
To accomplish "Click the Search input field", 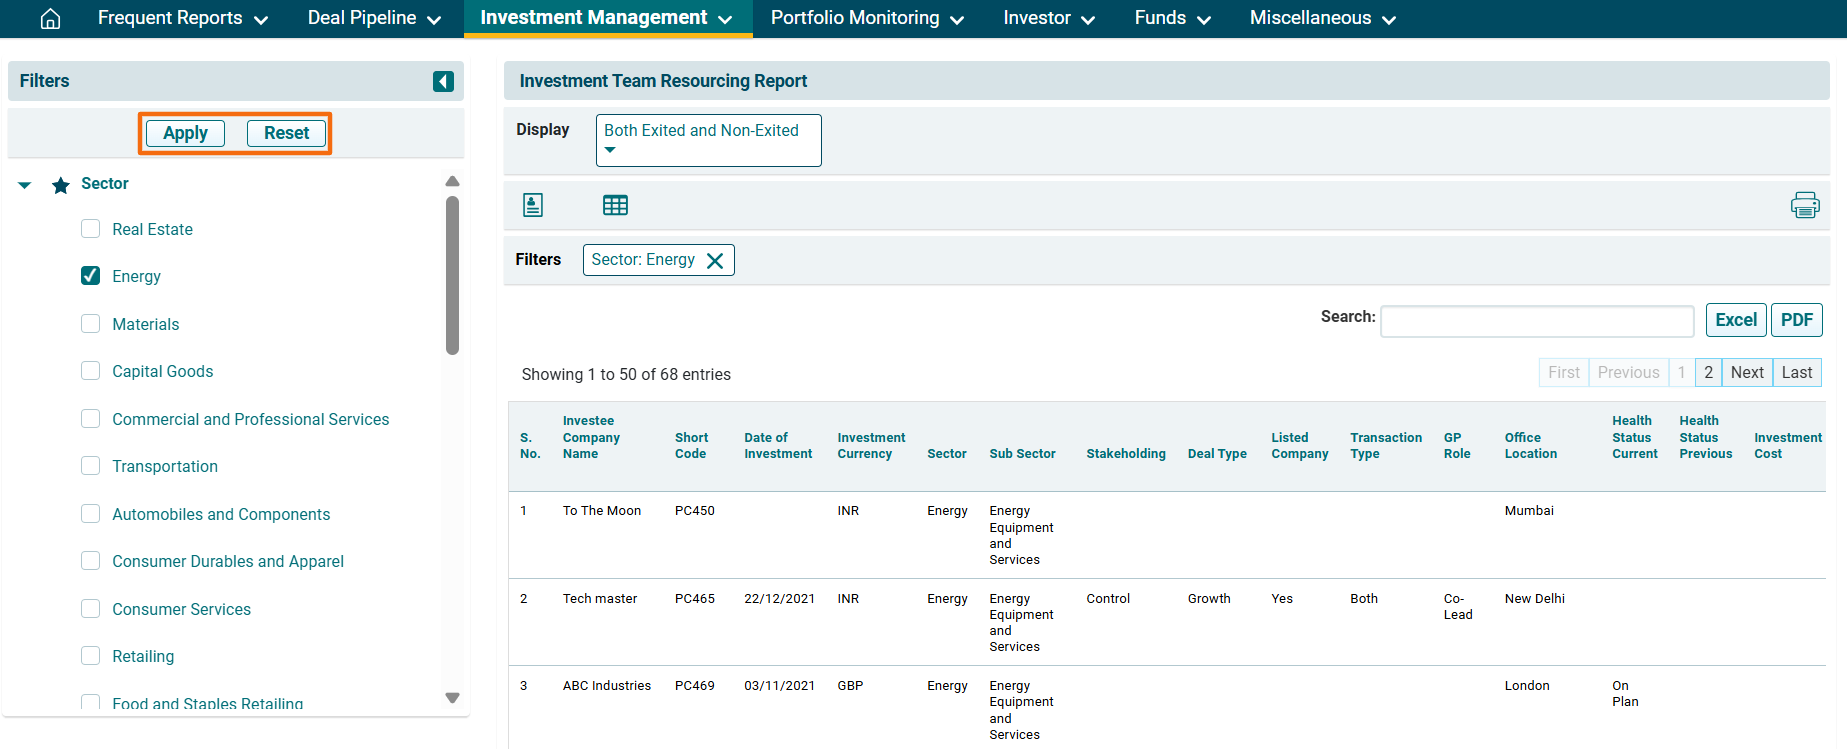I will (1536, 321).
